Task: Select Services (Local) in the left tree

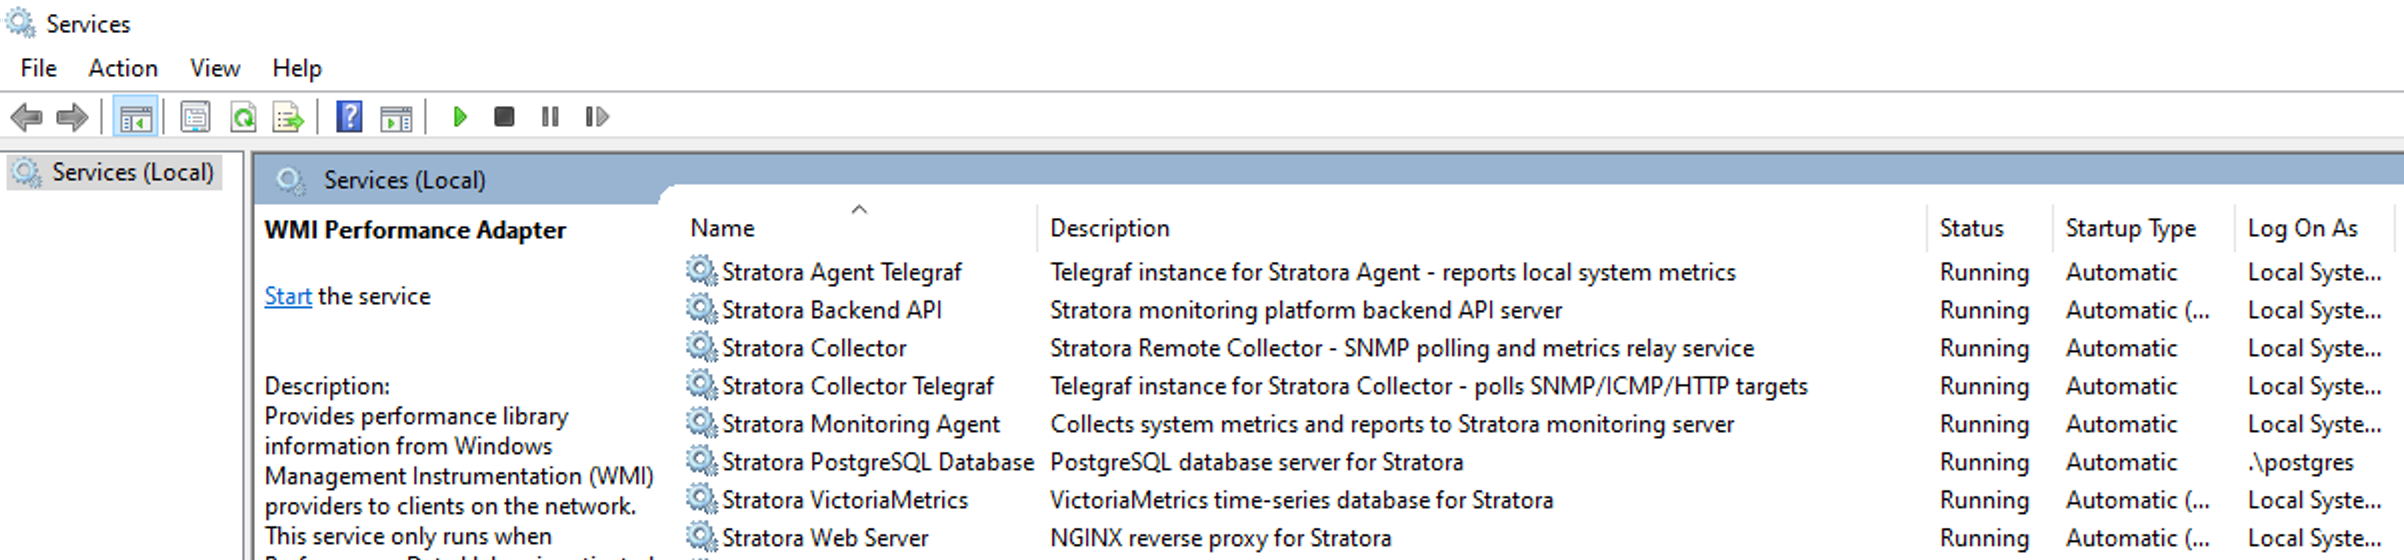Action: (x=132, y=172)
